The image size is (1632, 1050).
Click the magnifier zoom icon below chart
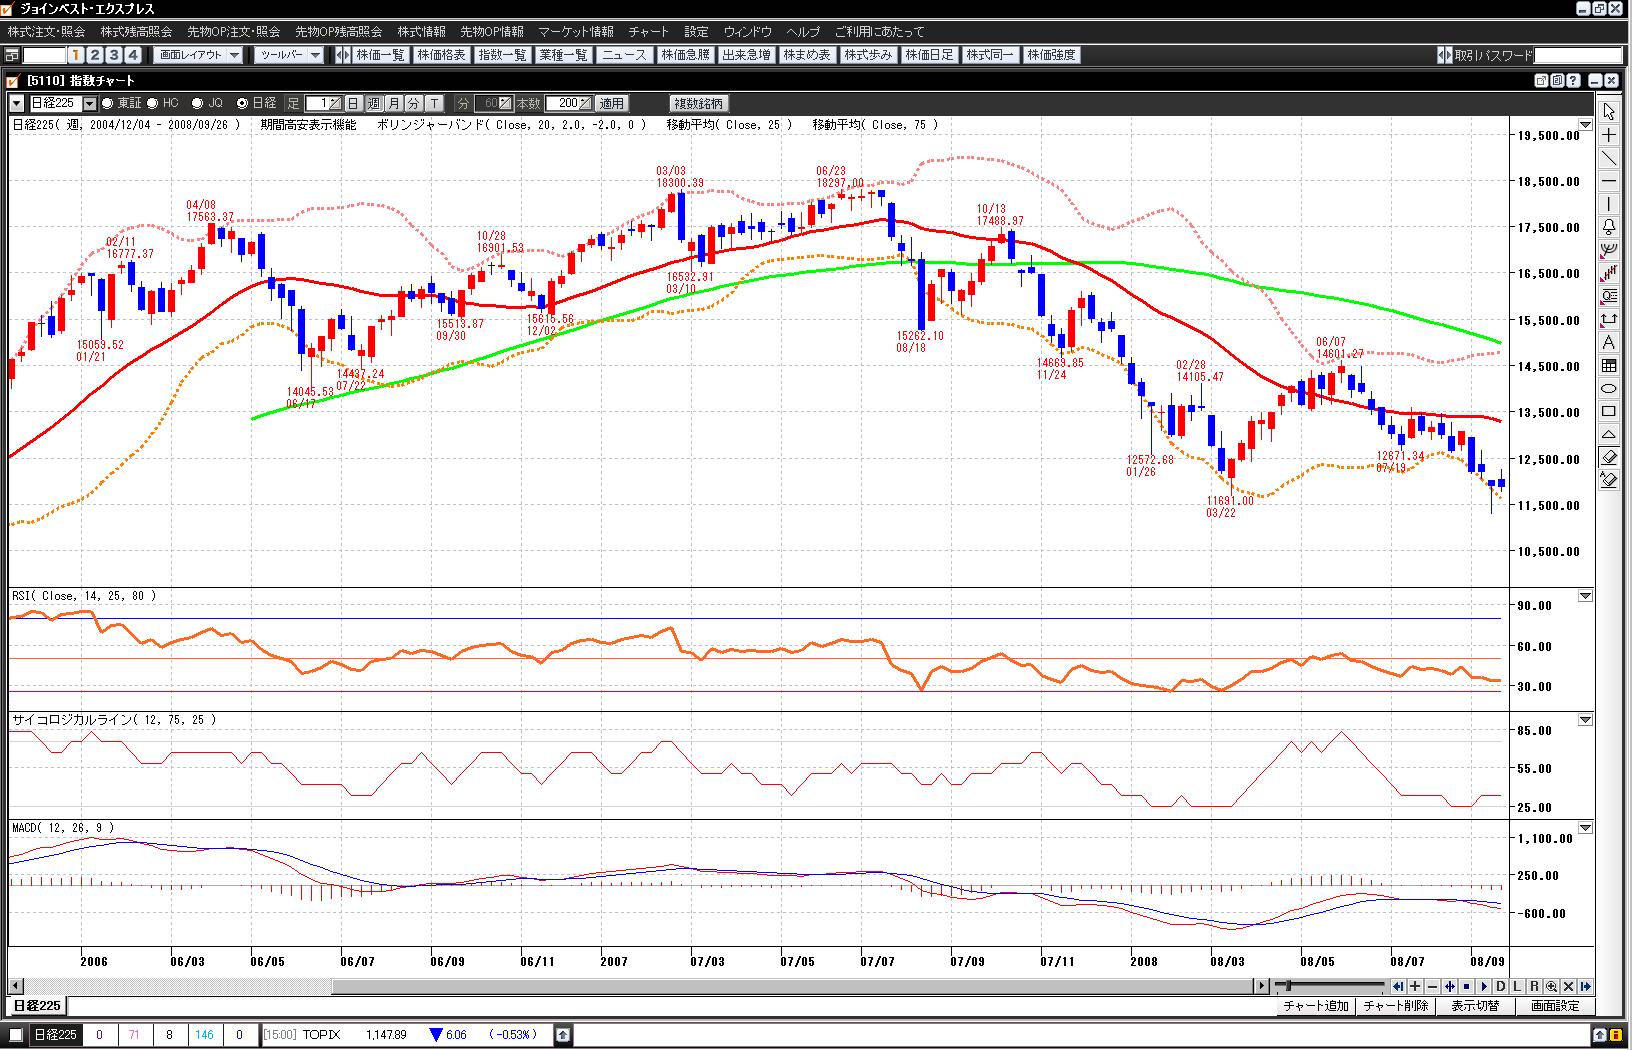(x=1551, y=986)
